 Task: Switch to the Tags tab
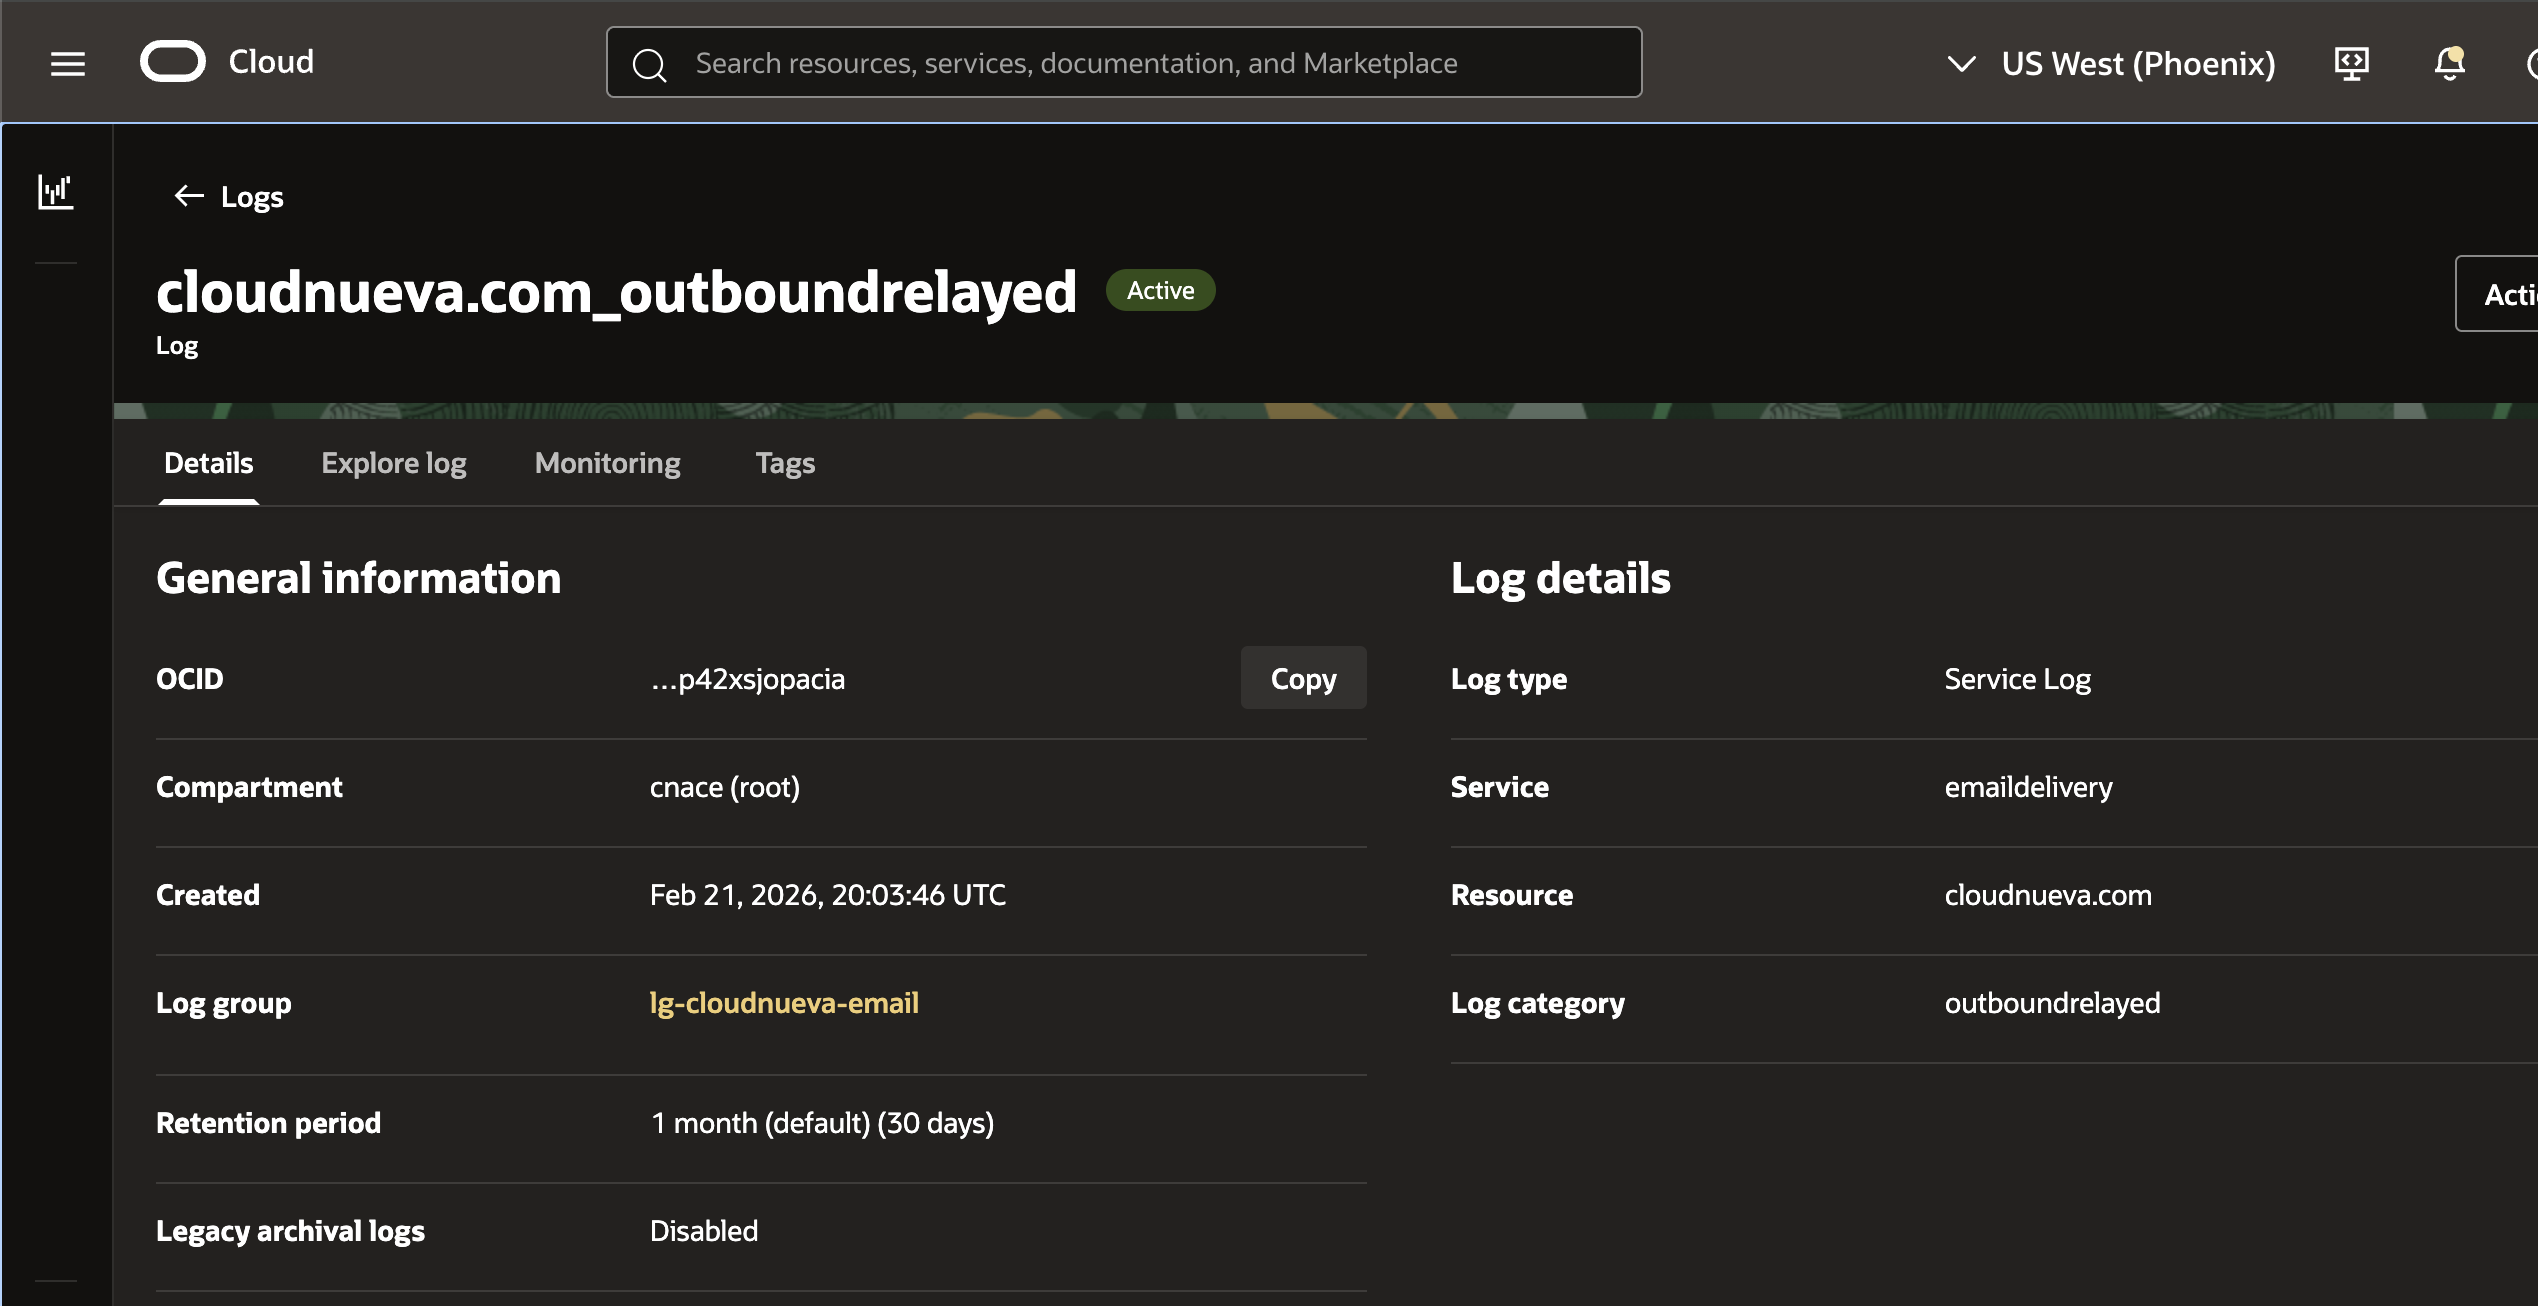click(x=785, y=462)
